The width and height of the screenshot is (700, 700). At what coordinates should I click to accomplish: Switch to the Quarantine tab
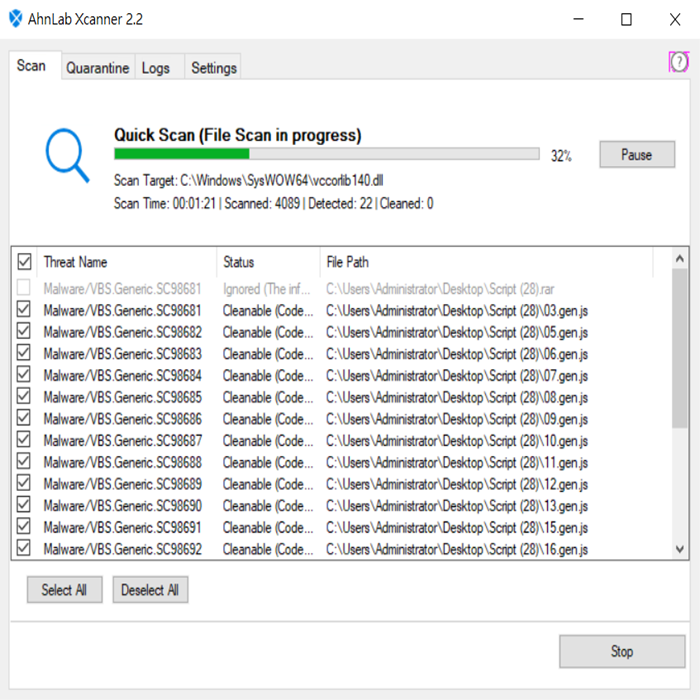(97, 68)
